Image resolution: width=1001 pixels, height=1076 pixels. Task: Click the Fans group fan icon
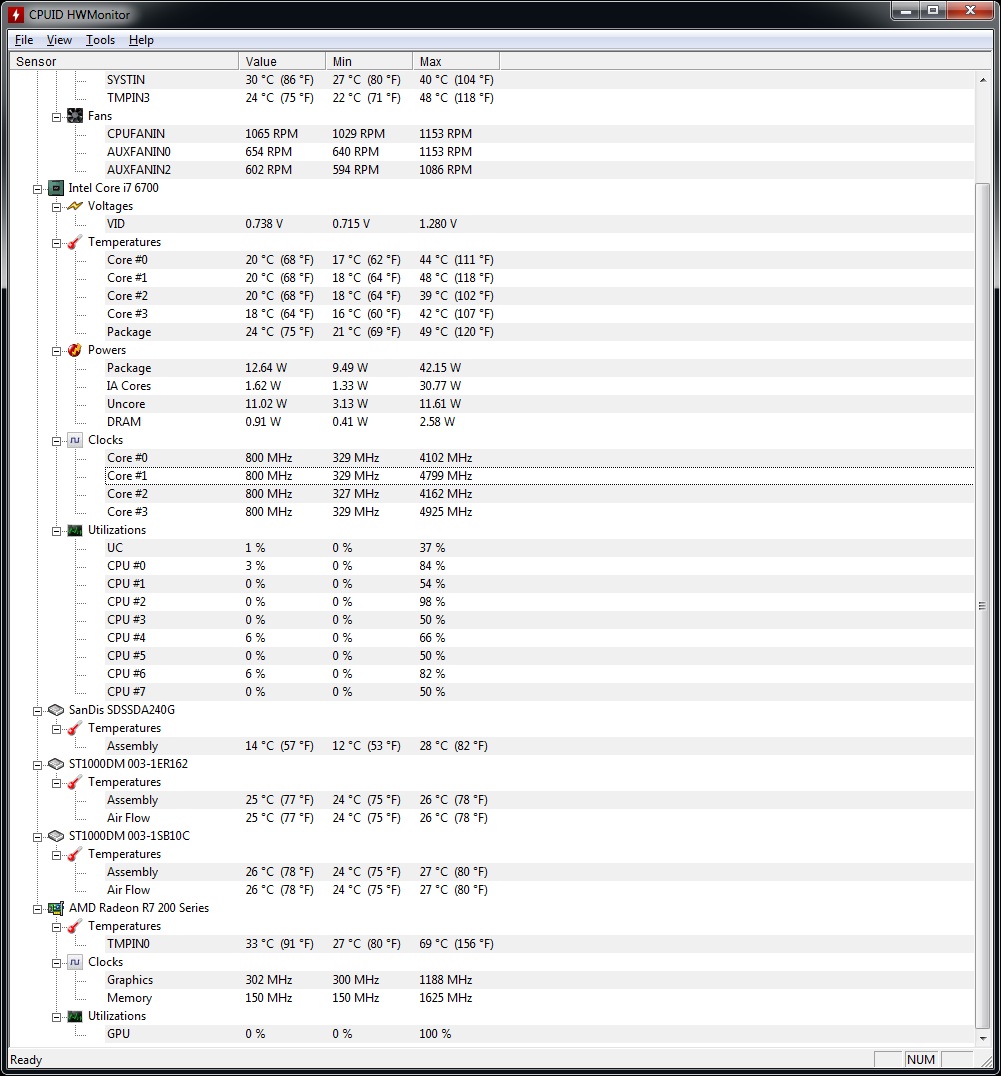pyautogui.click(x=75, y=116)
